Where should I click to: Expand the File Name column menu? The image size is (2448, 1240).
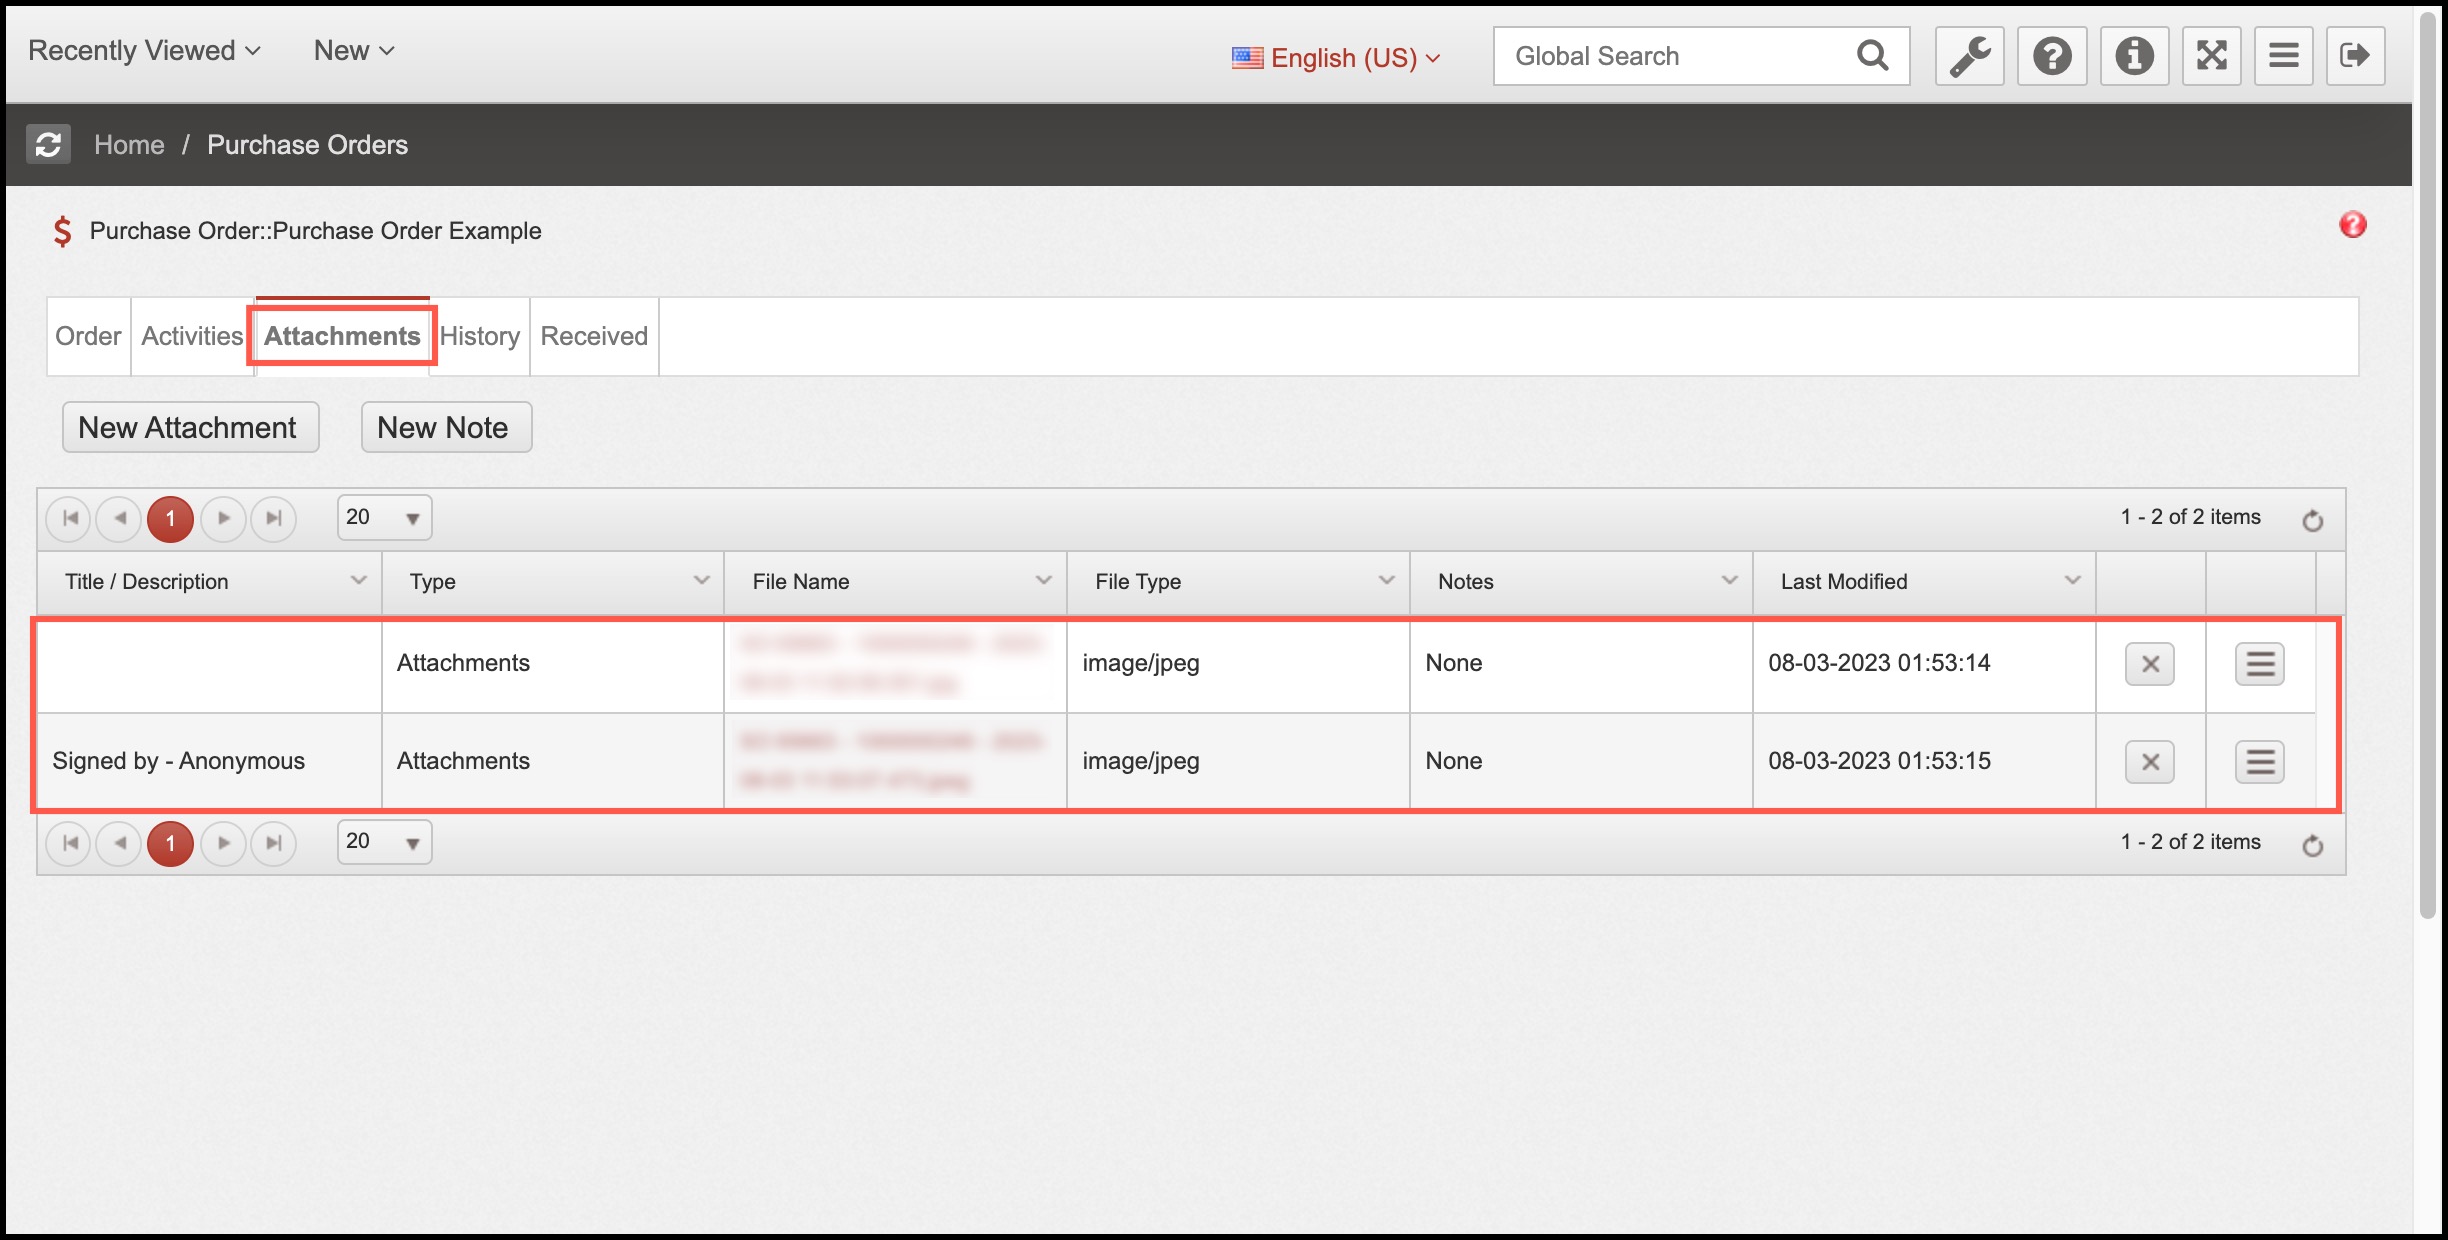pyautogui.click(x=1043, y=581)
